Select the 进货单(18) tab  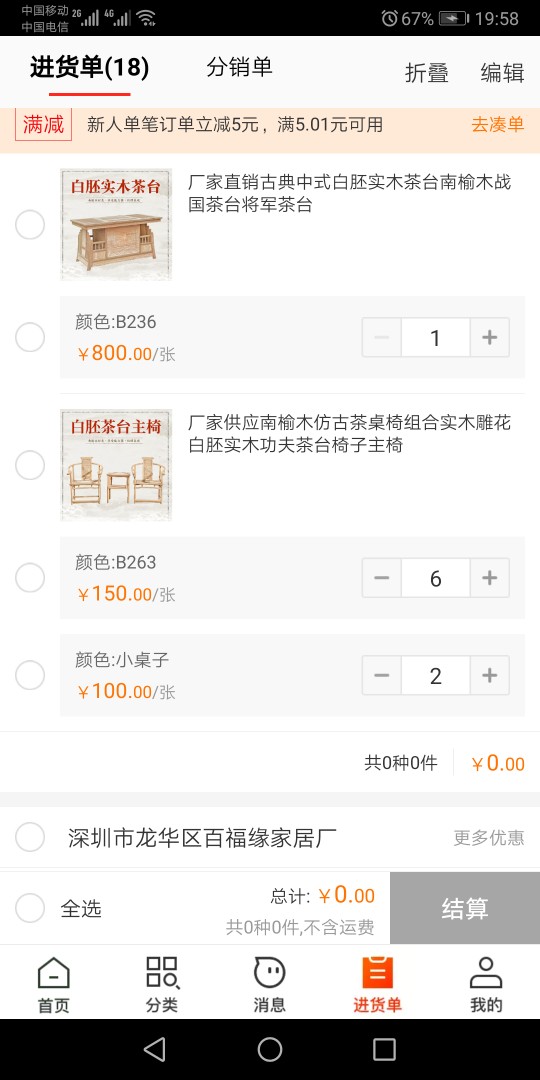90,68
